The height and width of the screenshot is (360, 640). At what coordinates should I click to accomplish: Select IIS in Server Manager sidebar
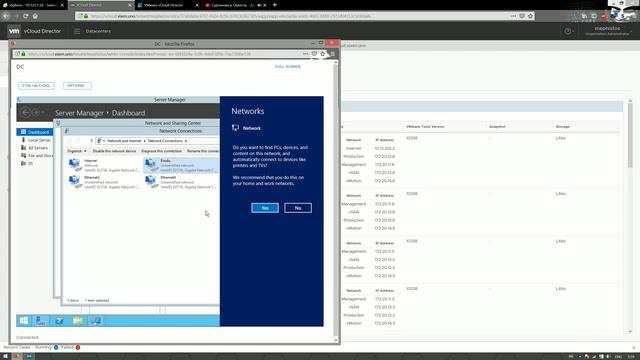pyautogui.click(x=27, y=163)
